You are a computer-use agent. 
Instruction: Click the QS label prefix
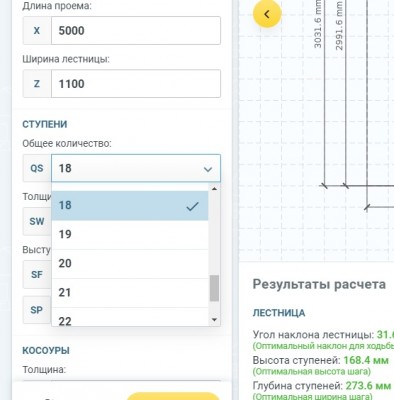37,168
